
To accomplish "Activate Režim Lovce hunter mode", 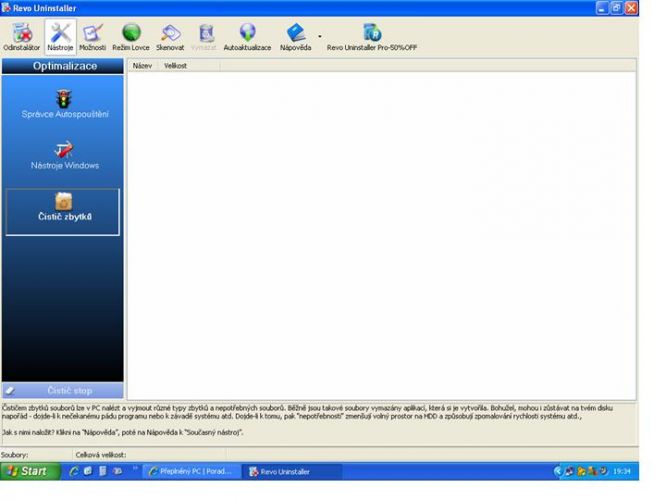I will (x=131, y=37).
